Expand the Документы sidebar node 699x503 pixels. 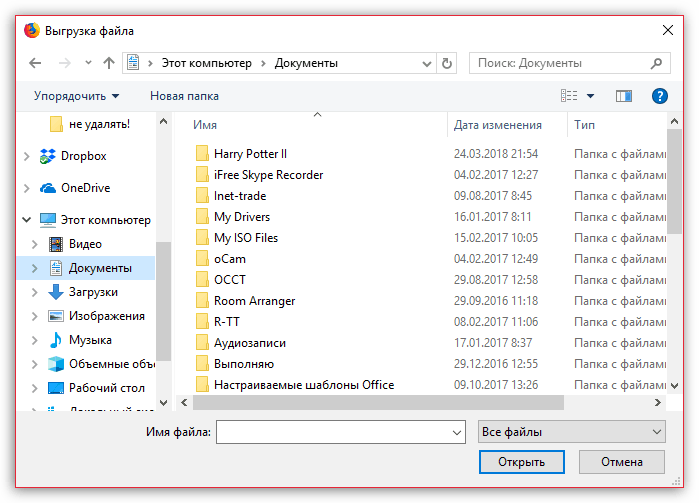(x=35, y=268)
